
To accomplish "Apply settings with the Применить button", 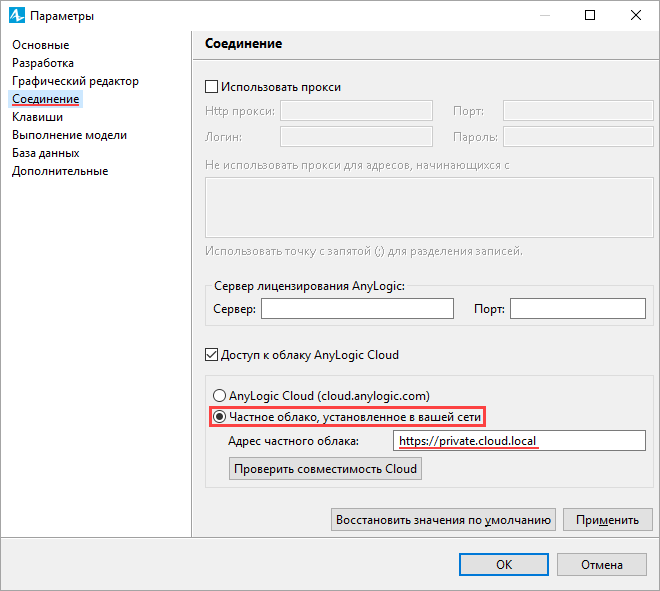I will [x=607, y=520].
